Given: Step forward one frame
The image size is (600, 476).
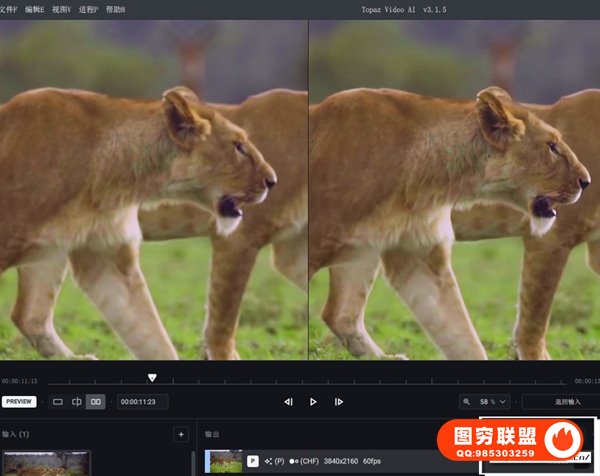Looking at the screenshot, I should (339, 402).
